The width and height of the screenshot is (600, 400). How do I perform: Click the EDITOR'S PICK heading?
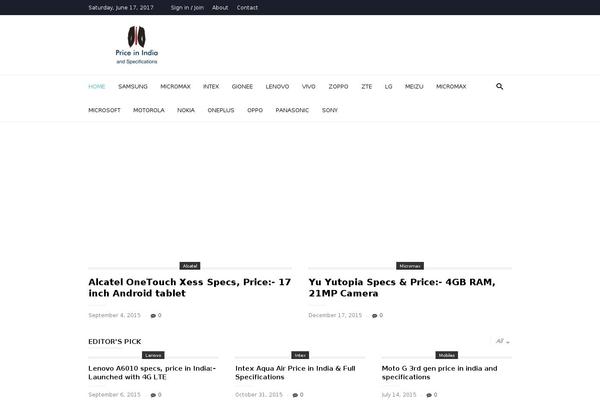115,341
